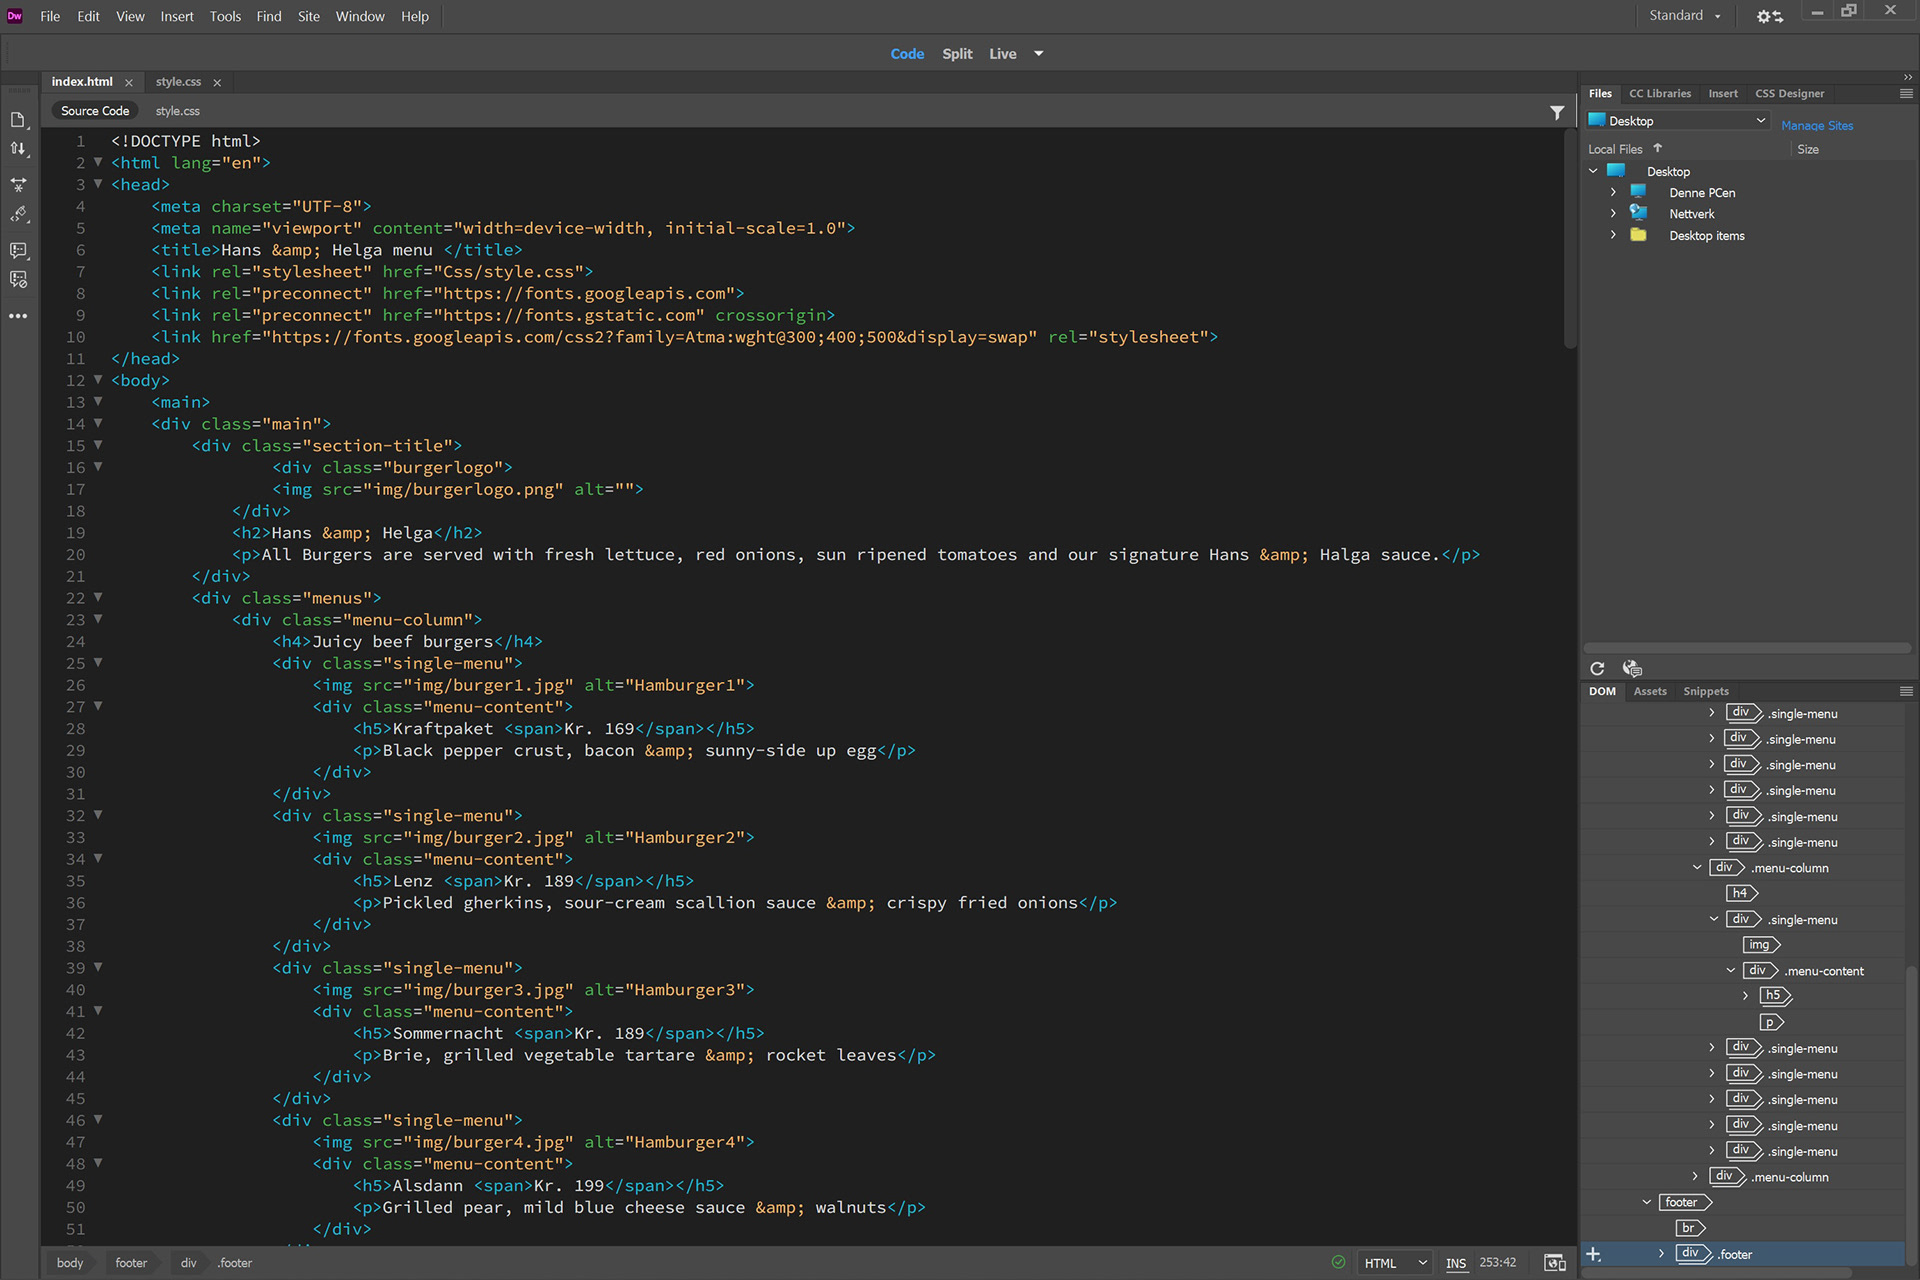Expand the Denne PCen tree node

(1613, 192)
